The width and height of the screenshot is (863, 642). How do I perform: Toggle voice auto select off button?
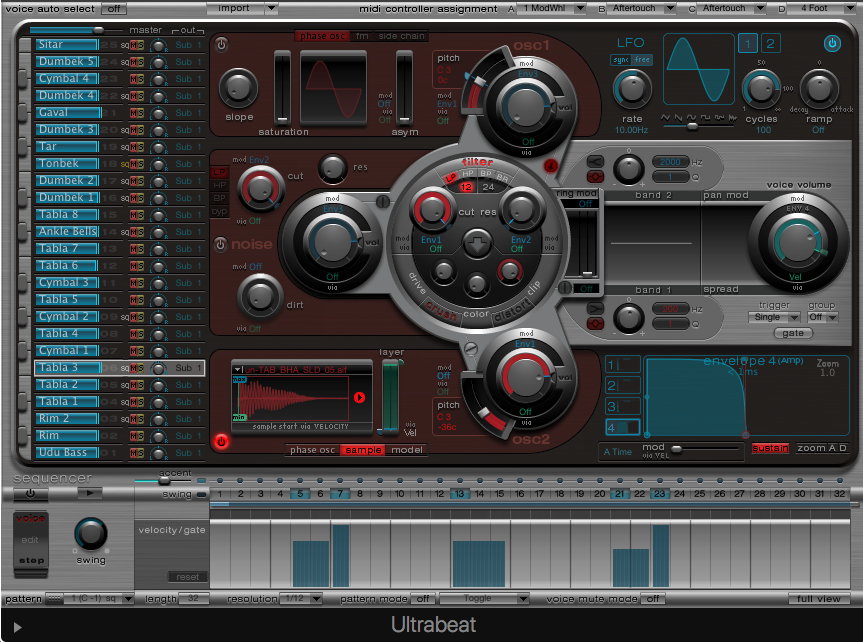point(114,9)
